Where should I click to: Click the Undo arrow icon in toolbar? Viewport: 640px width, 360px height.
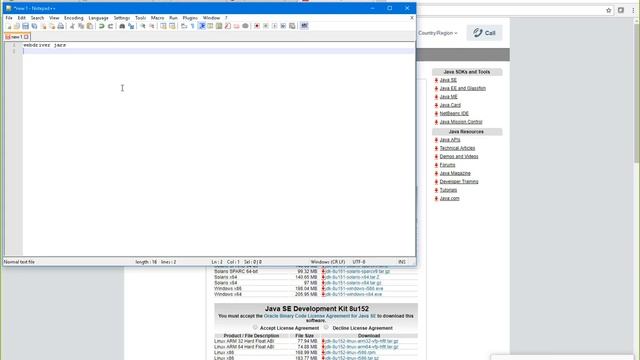tap(101, 26)
